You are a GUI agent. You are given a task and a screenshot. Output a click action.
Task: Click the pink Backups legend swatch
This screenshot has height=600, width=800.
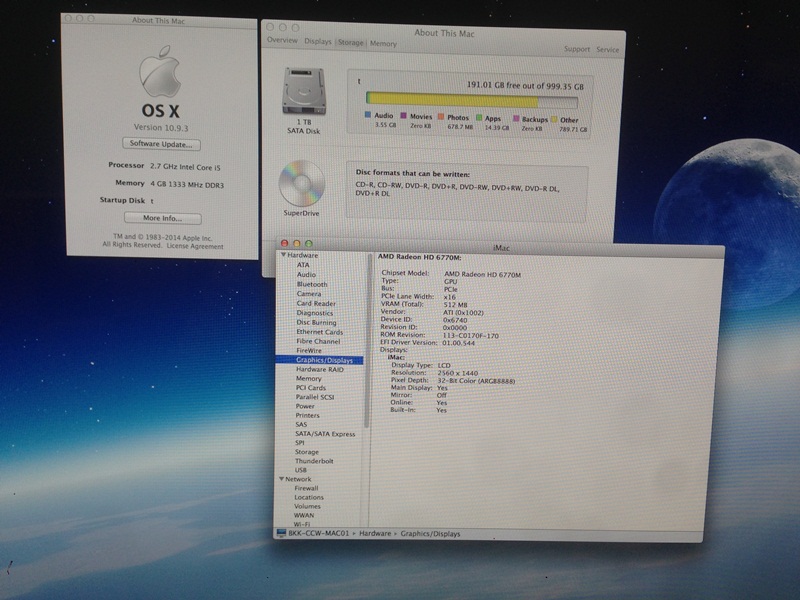click(x=516, y=119)
